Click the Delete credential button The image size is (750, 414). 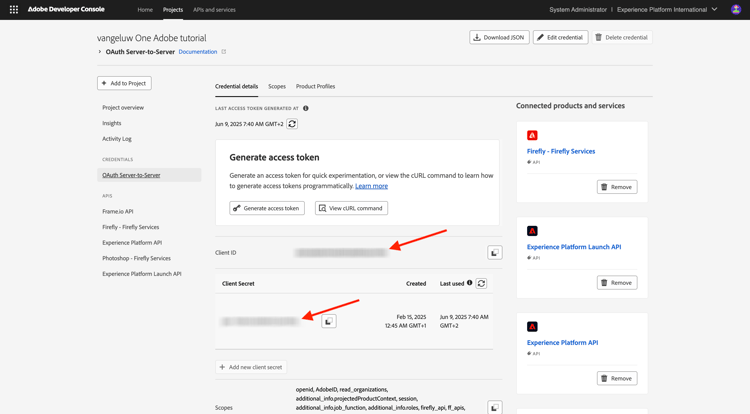621,37
